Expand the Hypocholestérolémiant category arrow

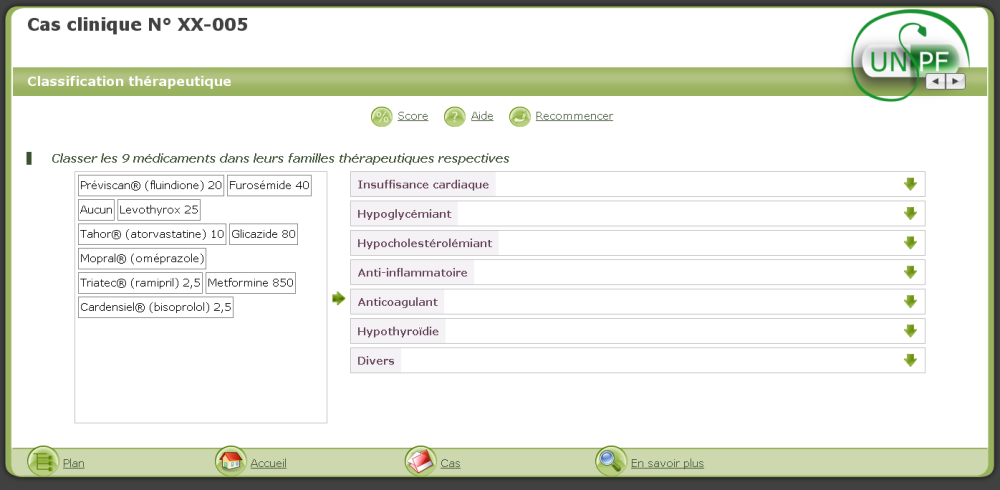[910, 243]
